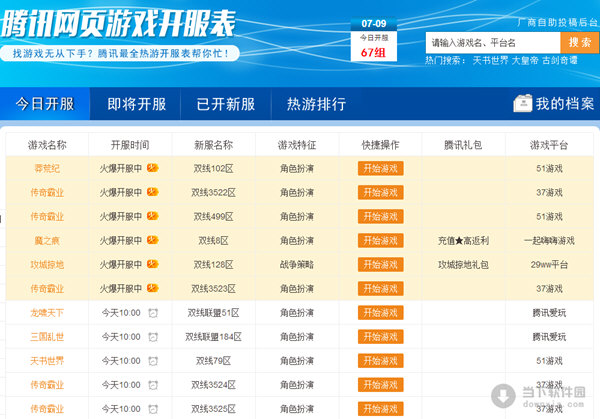The width and height of the screenshot is (600, 419).
Task: Click 战争策略 feature cell
Action: pos(297,265)
